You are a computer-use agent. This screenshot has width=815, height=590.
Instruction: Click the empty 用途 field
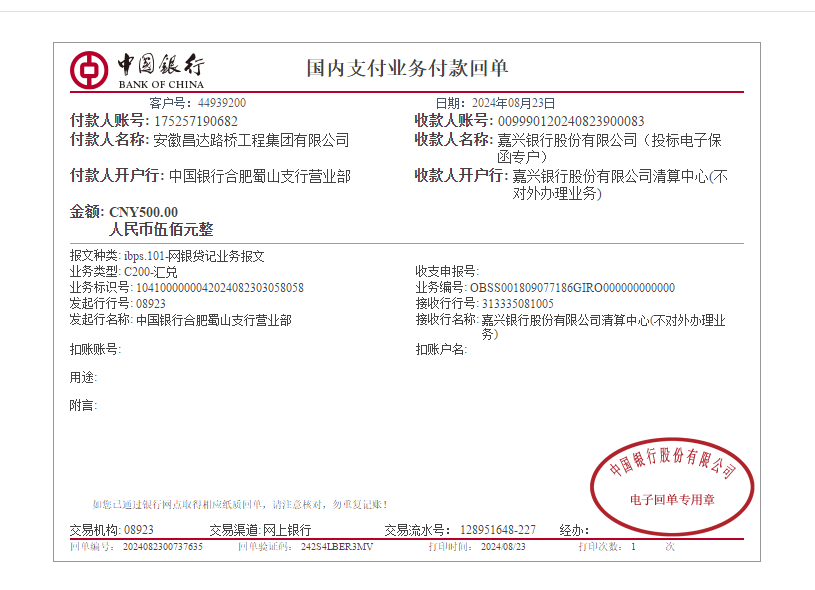(x=140, y=377)
